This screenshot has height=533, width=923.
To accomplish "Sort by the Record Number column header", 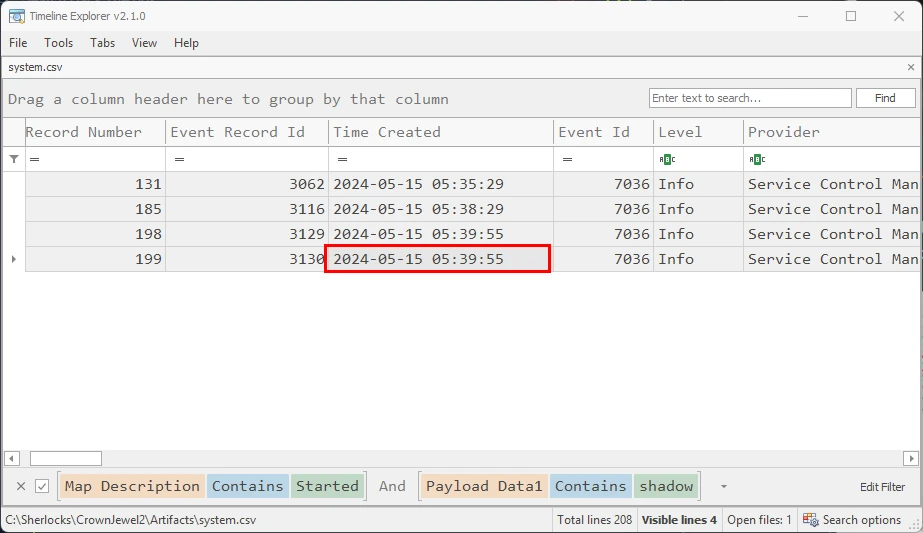I will click(95, 132).
